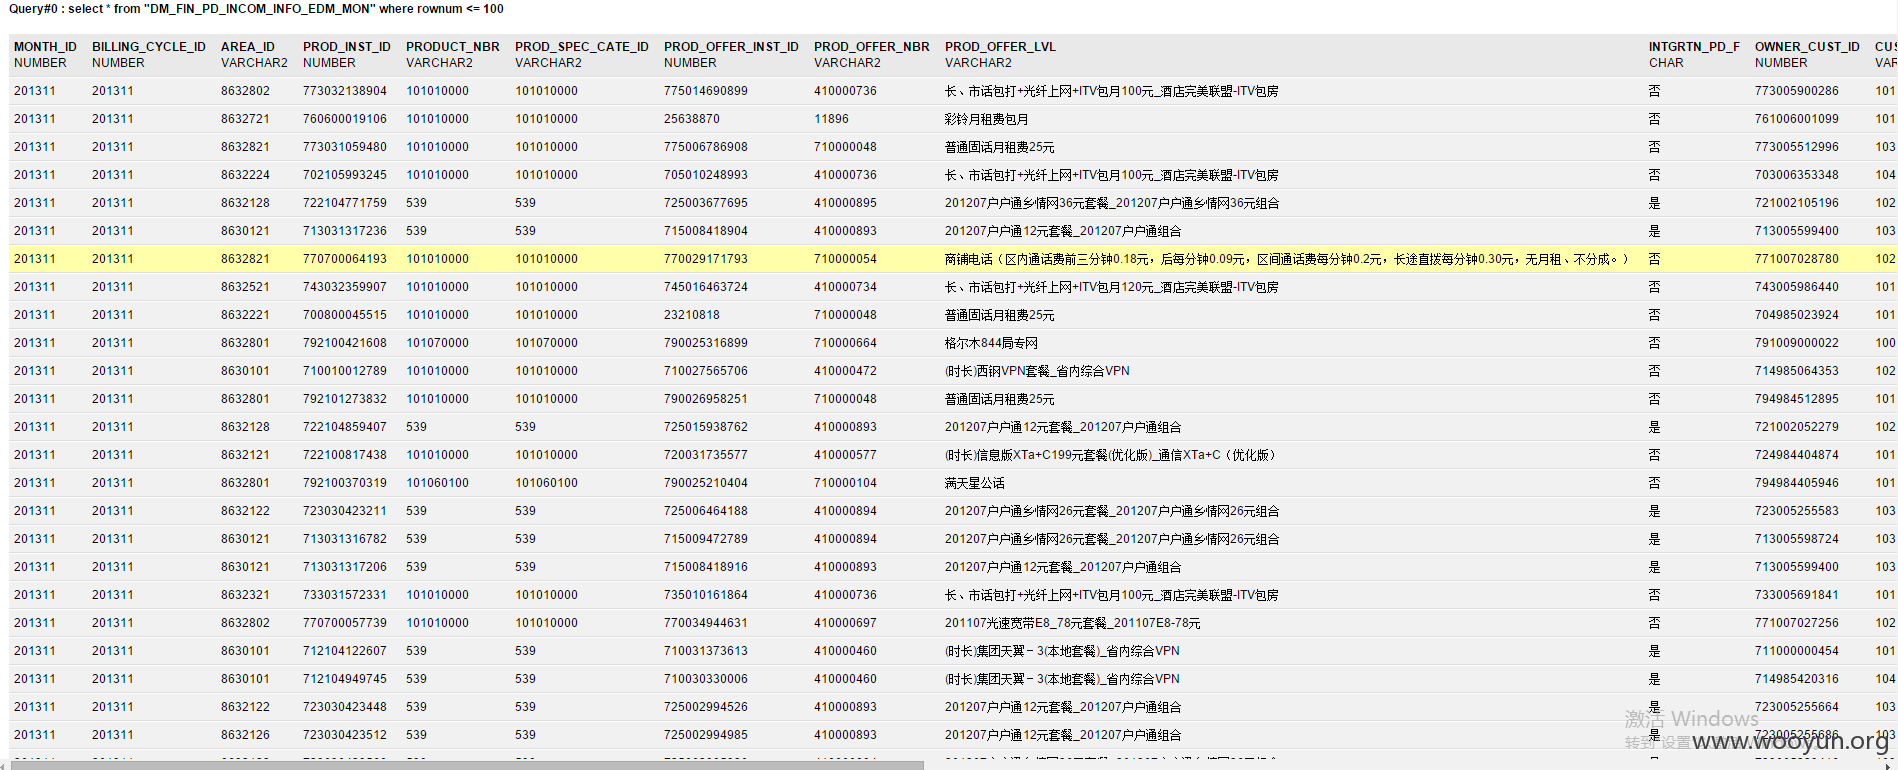Select the Query#0 SQL statement text
This screenshot has width=1898, height=770.
(256, 9)
